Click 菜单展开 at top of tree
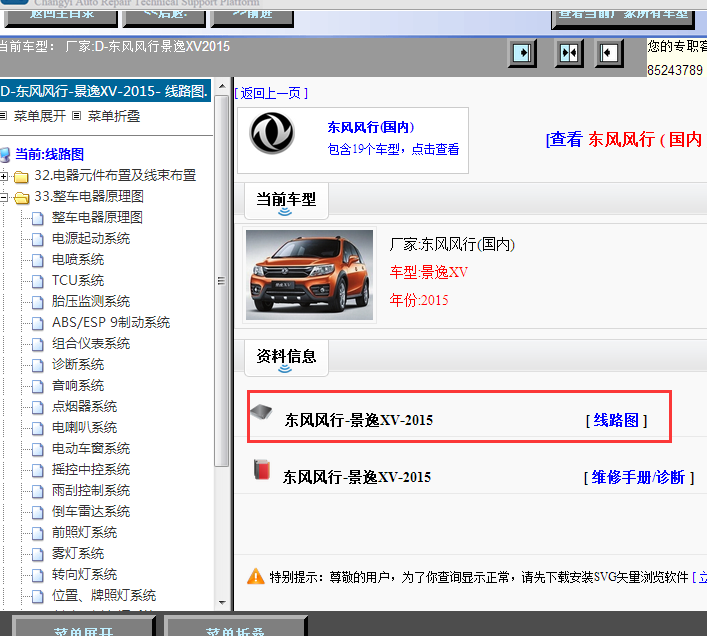 (40, 116)
